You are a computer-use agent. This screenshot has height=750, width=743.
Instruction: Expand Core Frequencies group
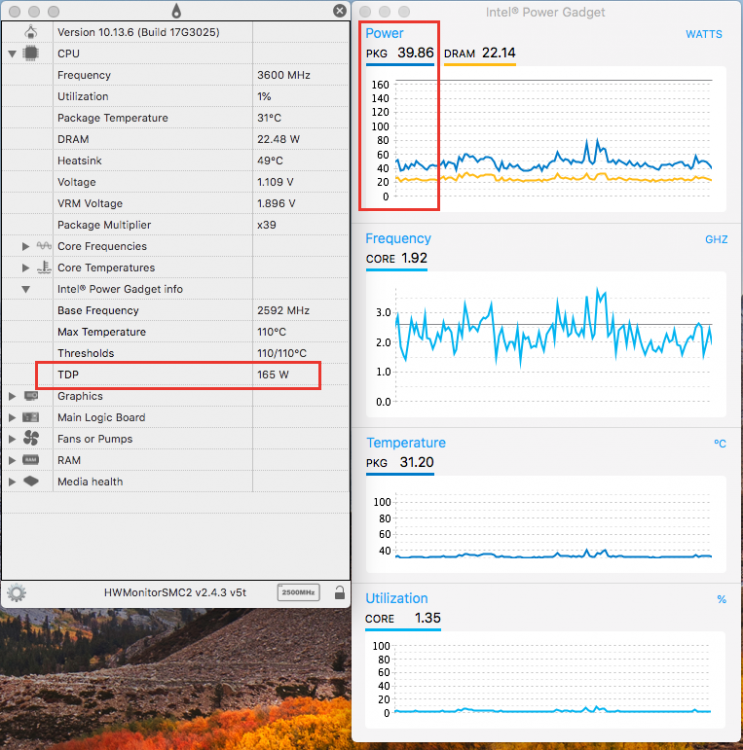25,246
